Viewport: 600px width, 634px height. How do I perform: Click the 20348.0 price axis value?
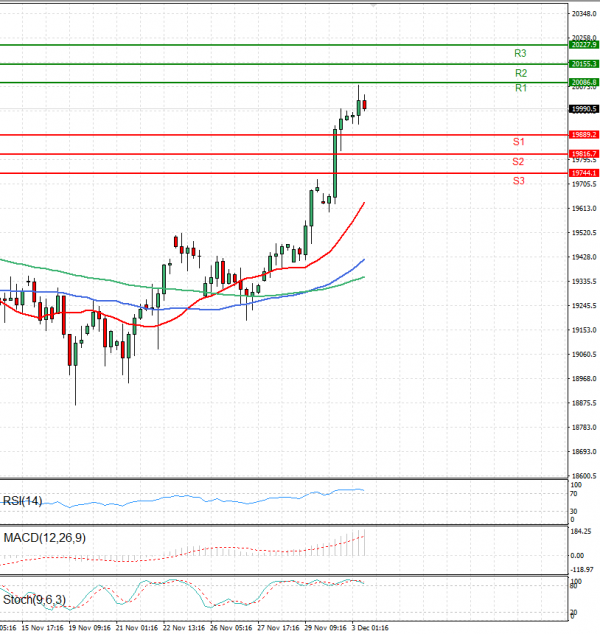click(584, 14)
